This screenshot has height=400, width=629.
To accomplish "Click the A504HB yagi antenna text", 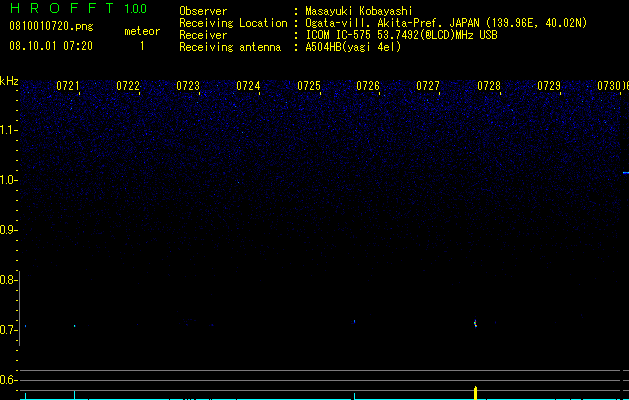I will pos(353,47).
